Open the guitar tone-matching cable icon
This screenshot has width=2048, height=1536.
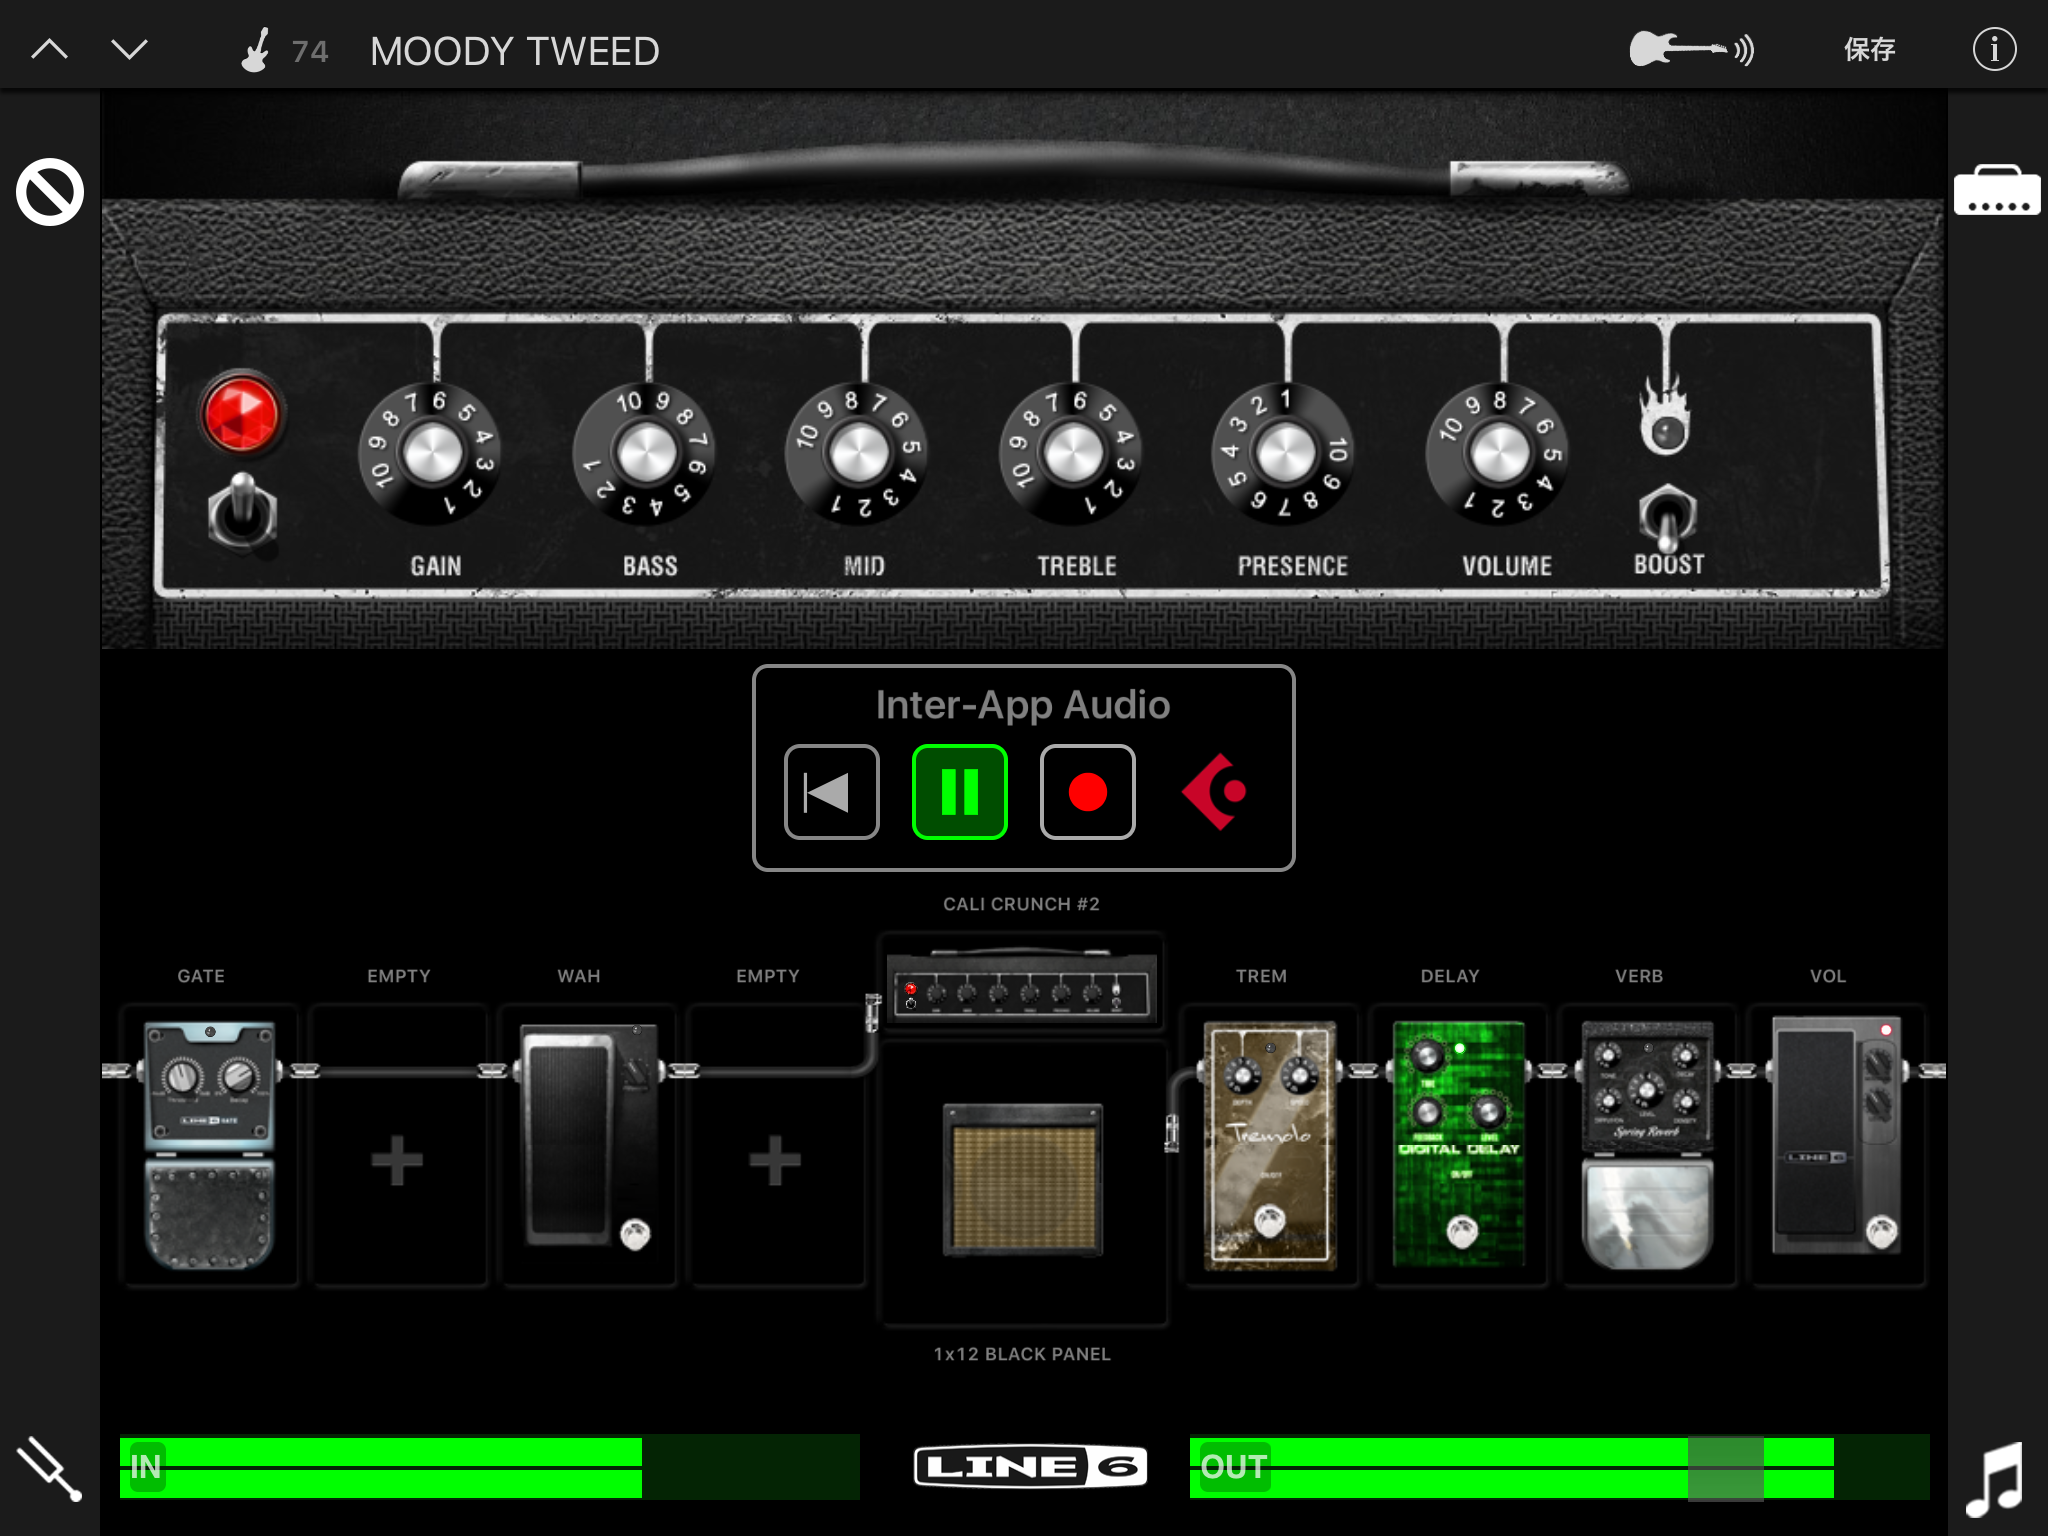[1691, 49]
